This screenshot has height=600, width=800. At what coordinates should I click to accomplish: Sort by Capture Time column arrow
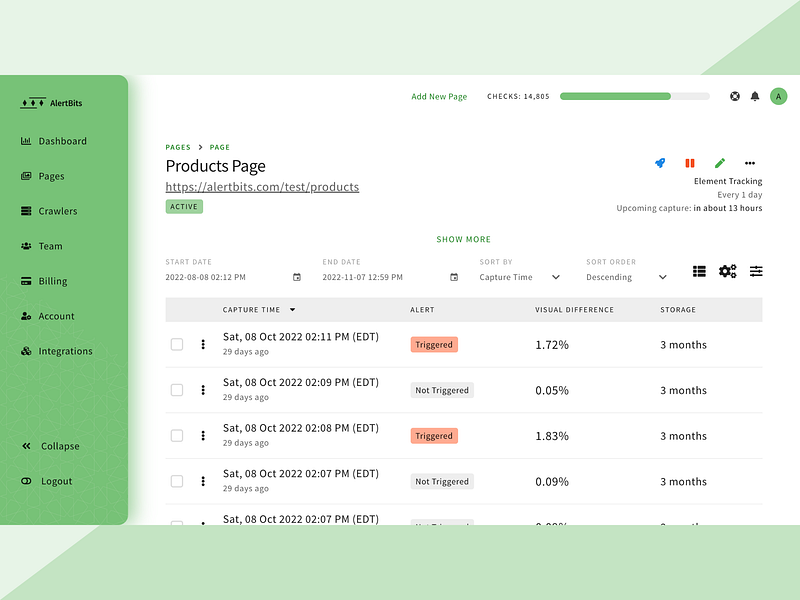(292, 310)
